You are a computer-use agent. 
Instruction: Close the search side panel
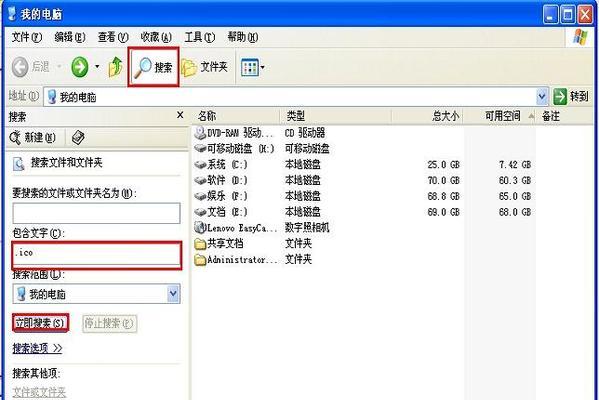(x=180, y=115)
